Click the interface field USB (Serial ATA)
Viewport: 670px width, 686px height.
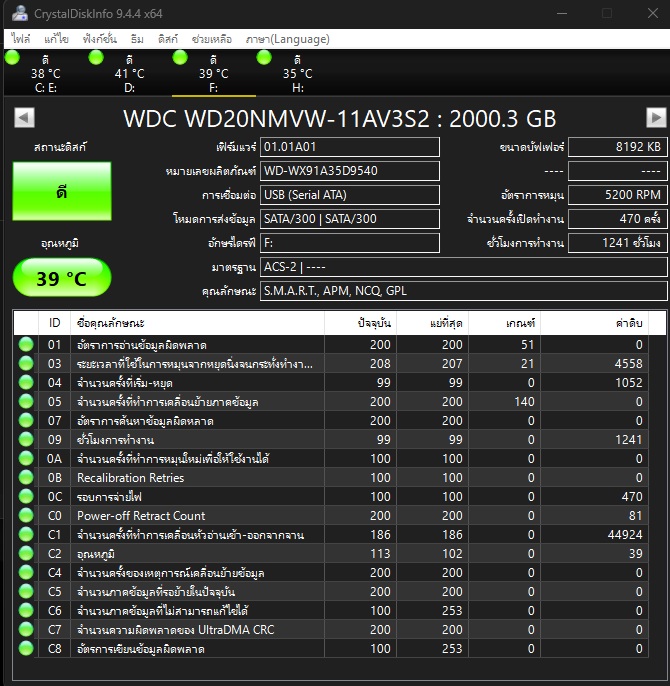pyautogui.click(x=350, y=195)
